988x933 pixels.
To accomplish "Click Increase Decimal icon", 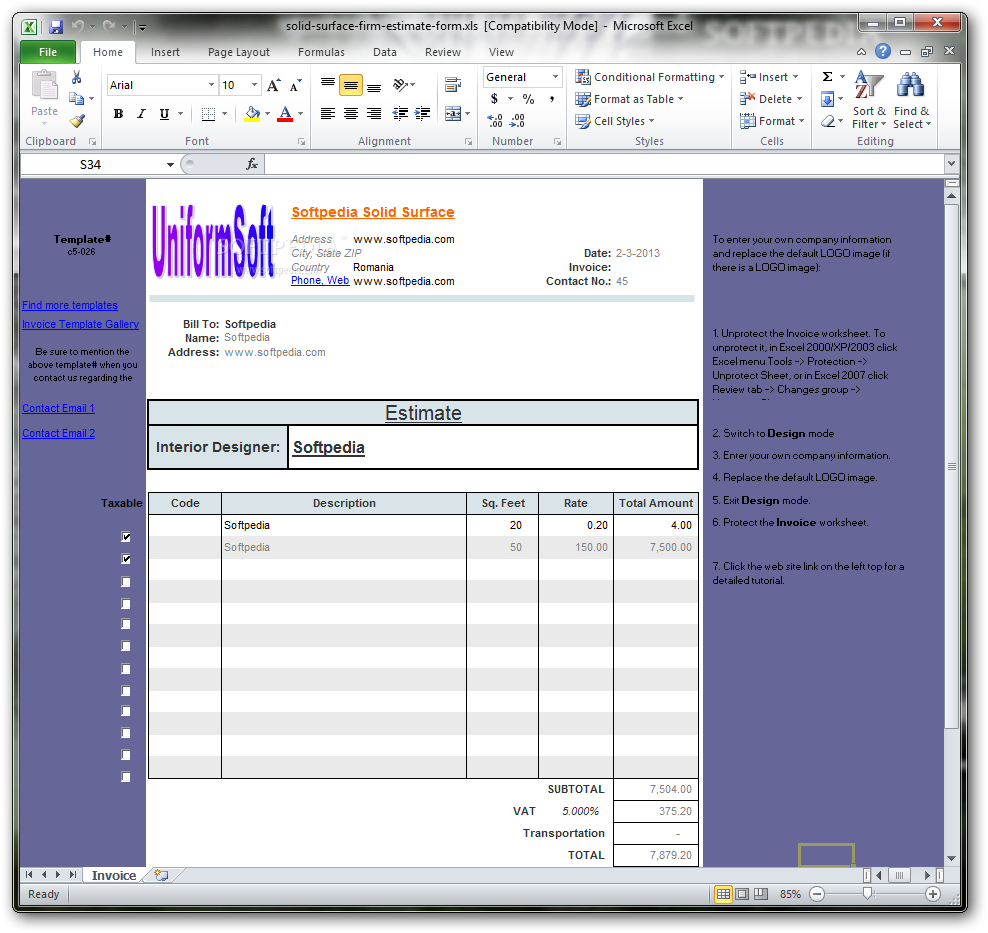I will coord(495,120).
